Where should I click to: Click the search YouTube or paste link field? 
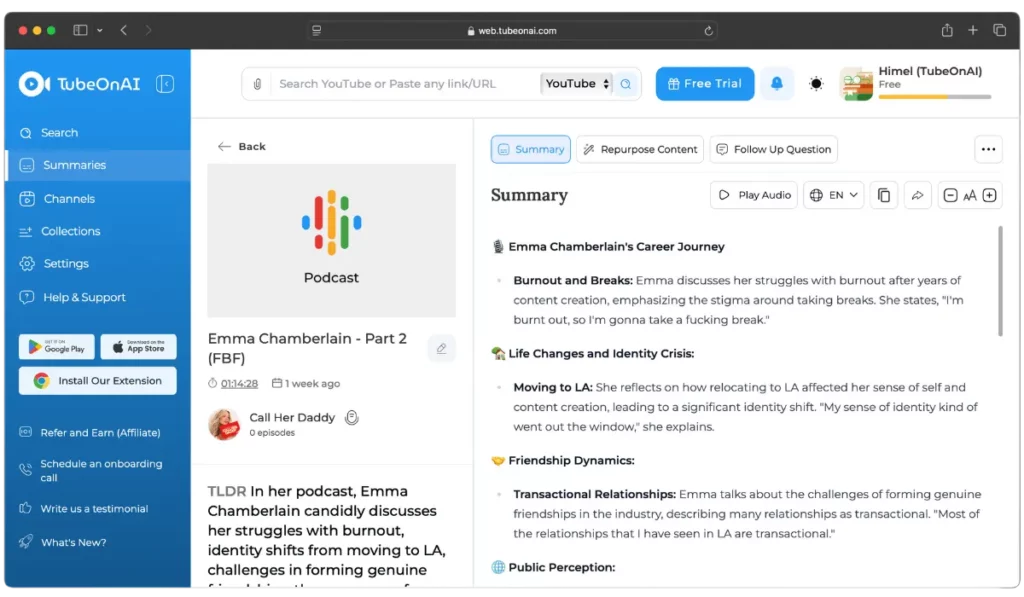404,84
